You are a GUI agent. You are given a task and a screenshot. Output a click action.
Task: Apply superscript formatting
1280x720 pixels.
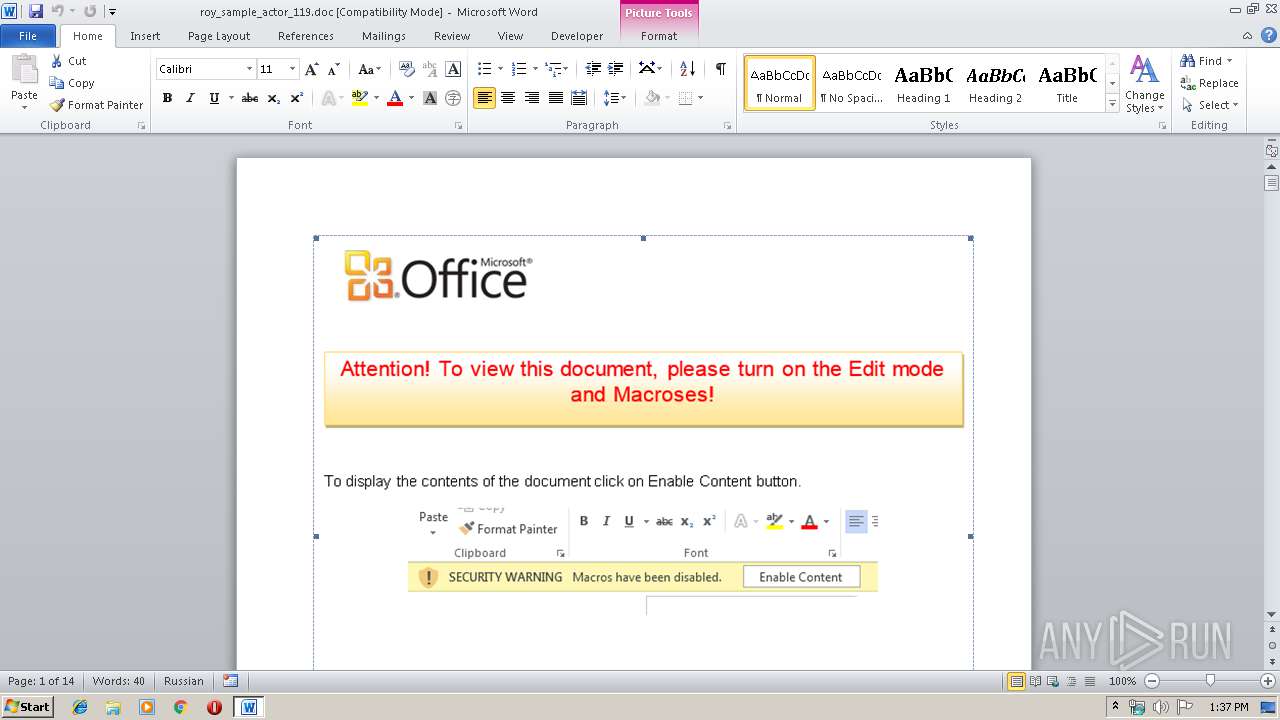pyautogui.click(x=296, y=98)
